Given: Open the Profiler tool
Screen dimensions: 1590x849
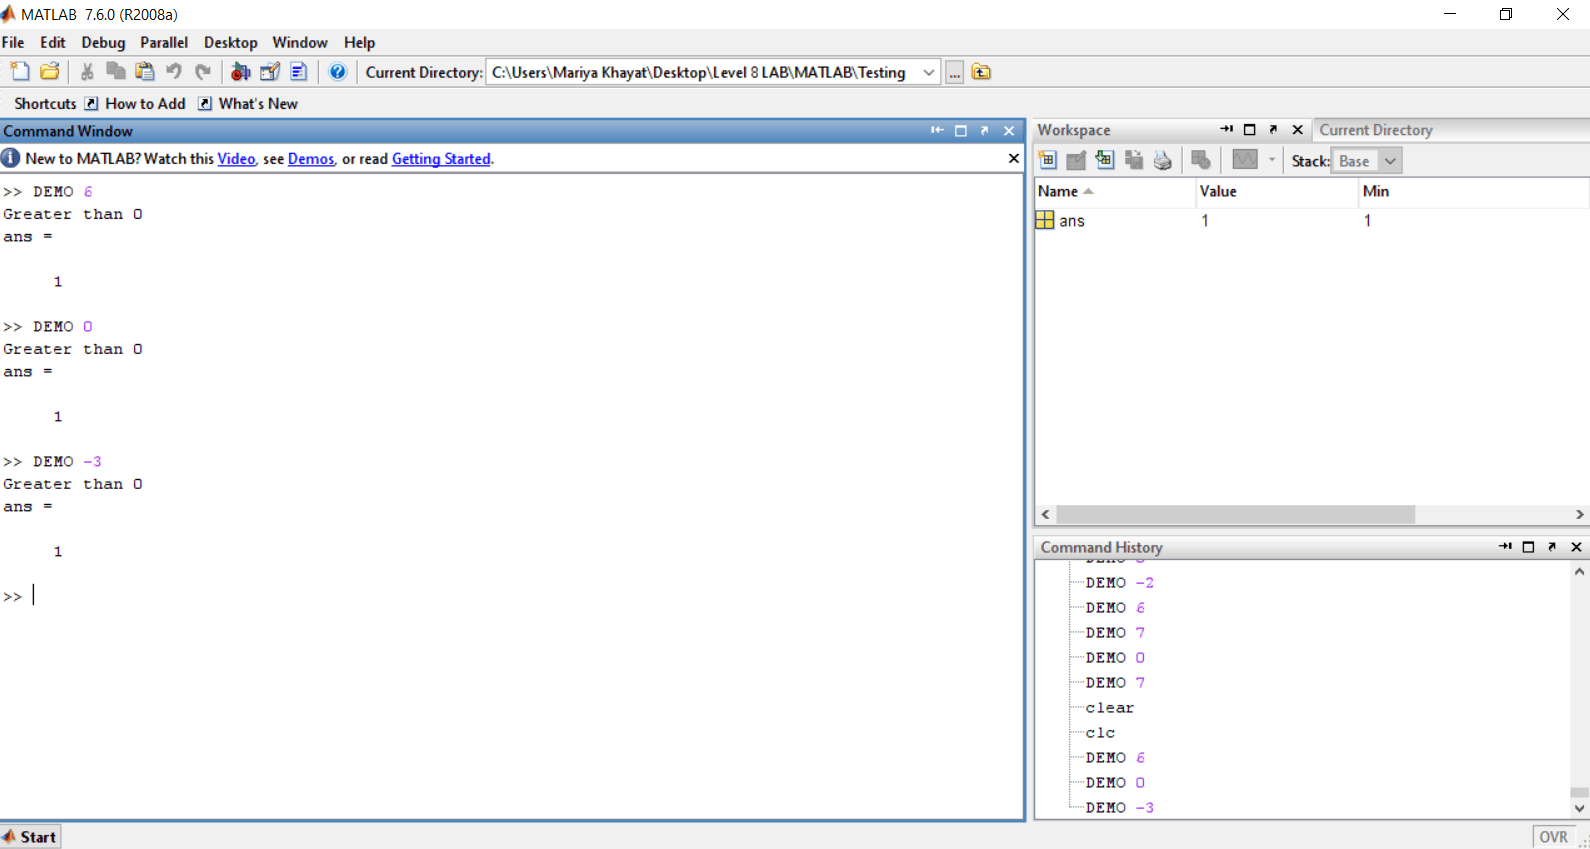Looking at the screenshot, I should 298,71.
